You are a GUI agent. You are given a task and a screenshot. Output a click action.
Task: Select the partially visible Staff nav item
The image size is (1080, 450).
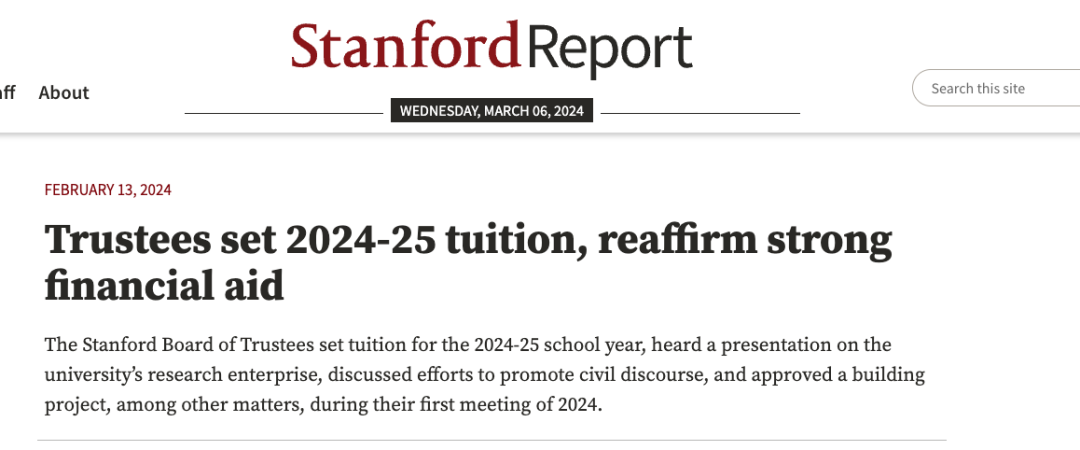pyautogui.click(x=8, y=92)
